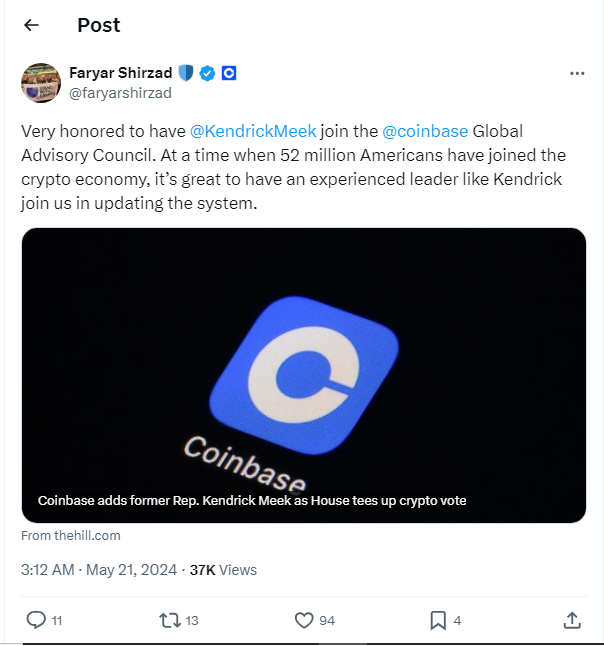Bookmark this post
The image size is (604, 646).
point(437,620)
